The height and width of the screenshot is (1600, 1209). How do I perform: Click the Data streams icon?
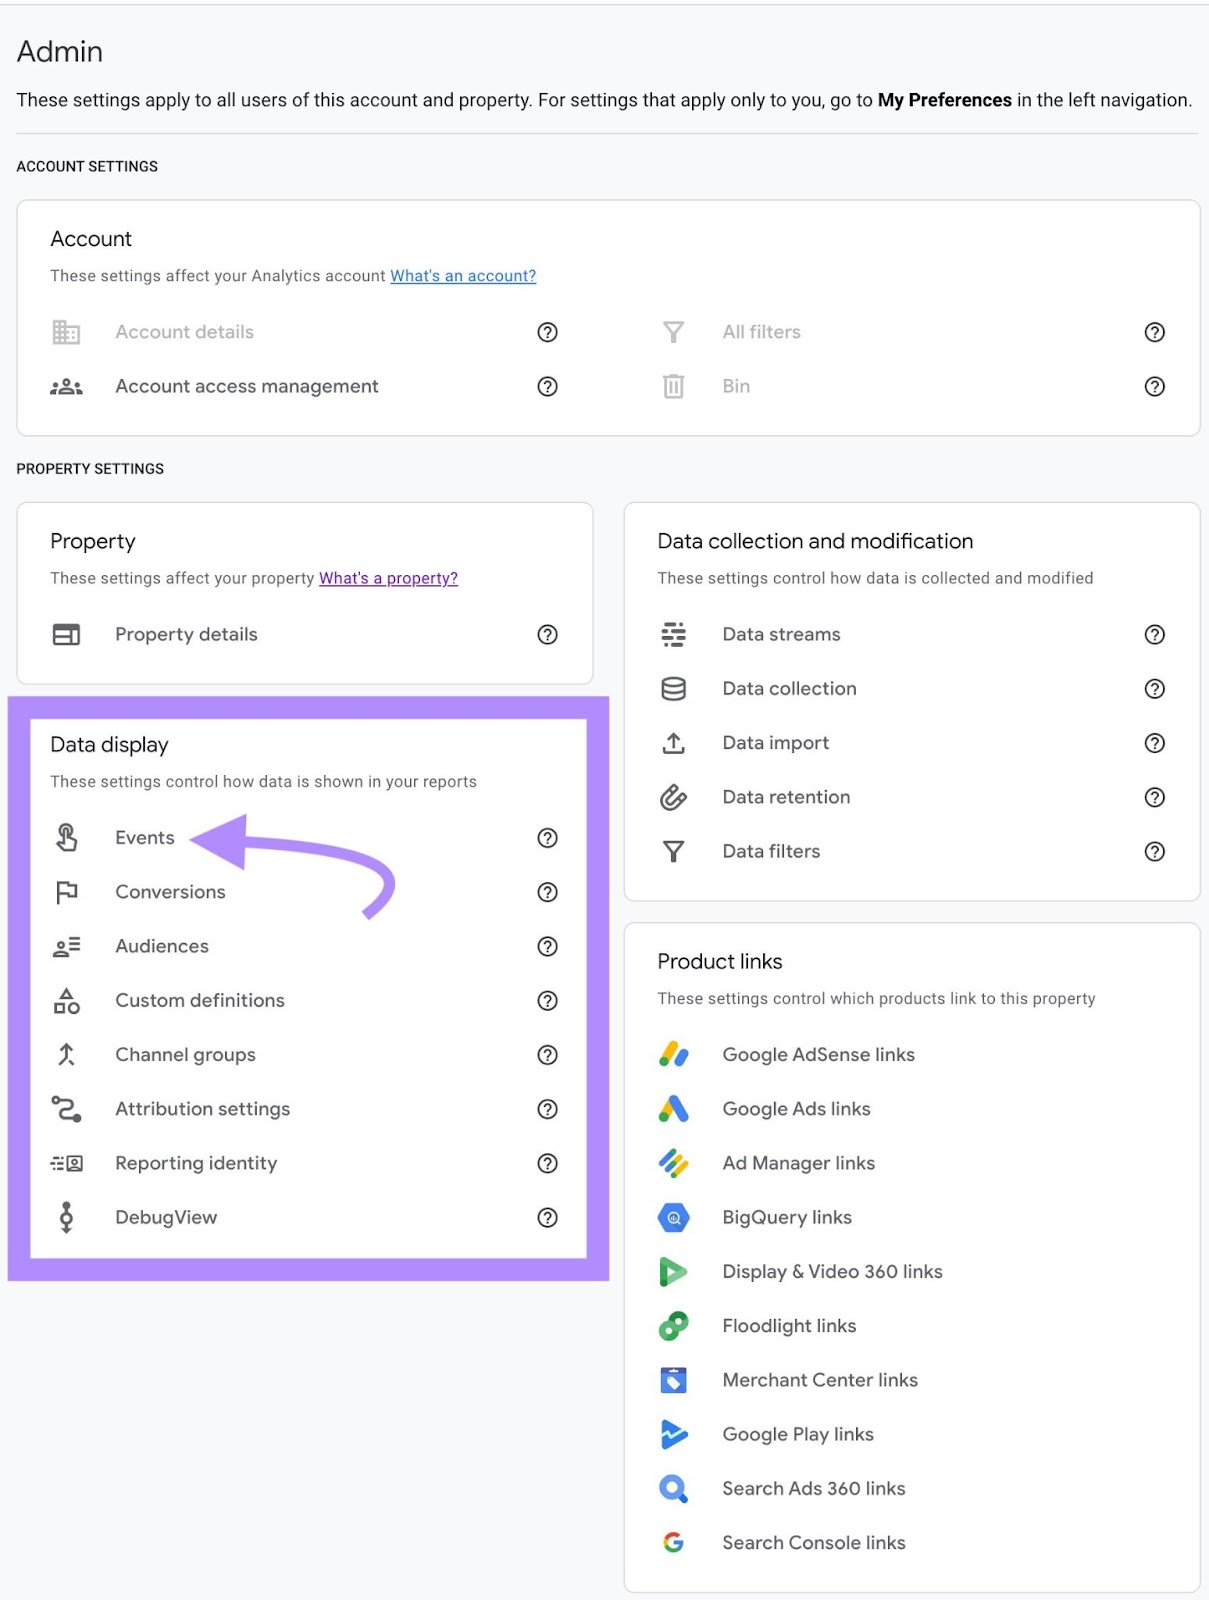[674, 634]
